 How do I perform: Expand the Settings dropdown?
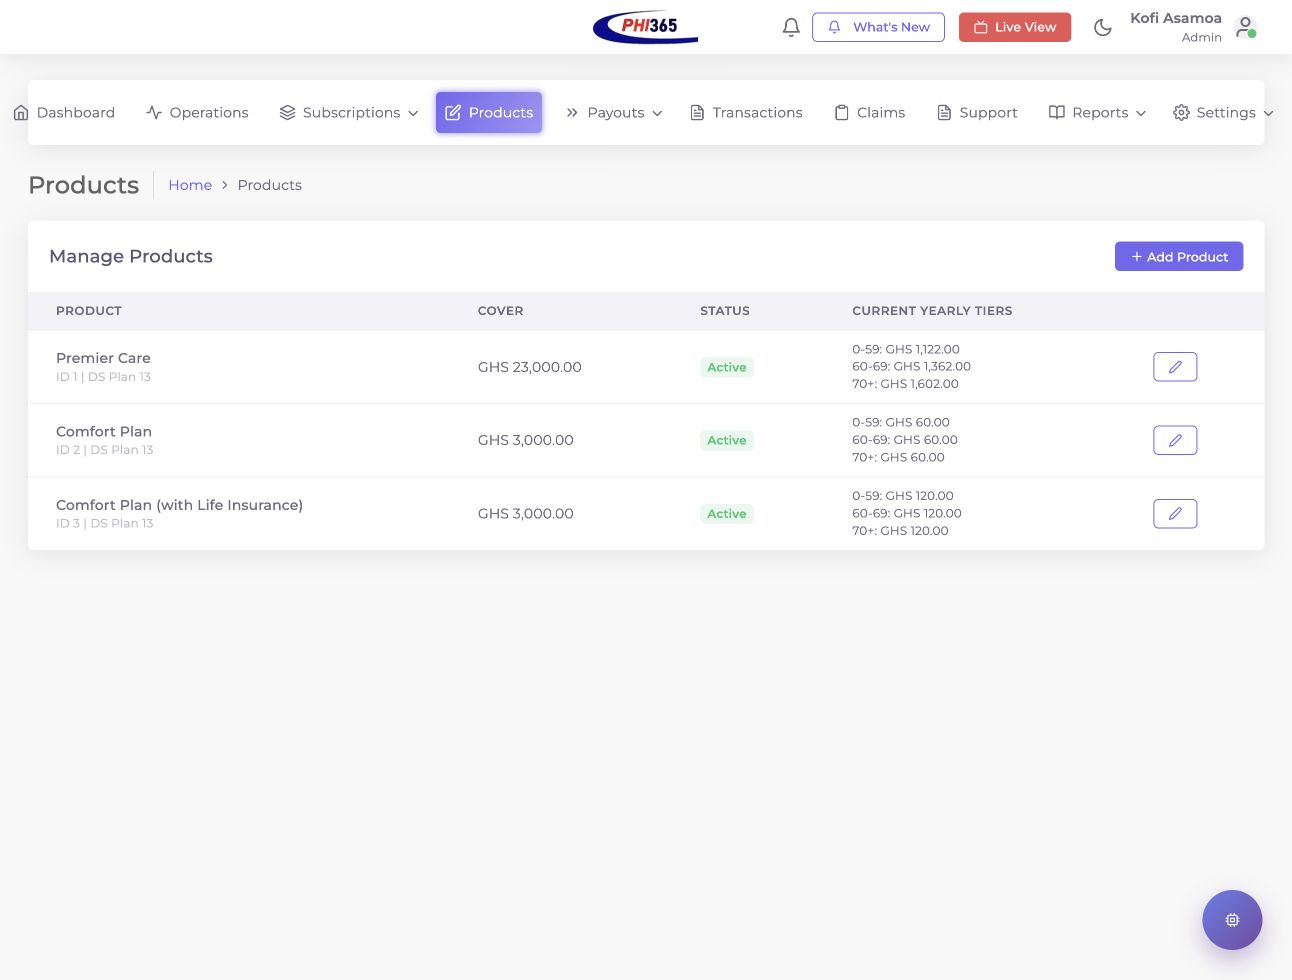[x=1223, y=113]
